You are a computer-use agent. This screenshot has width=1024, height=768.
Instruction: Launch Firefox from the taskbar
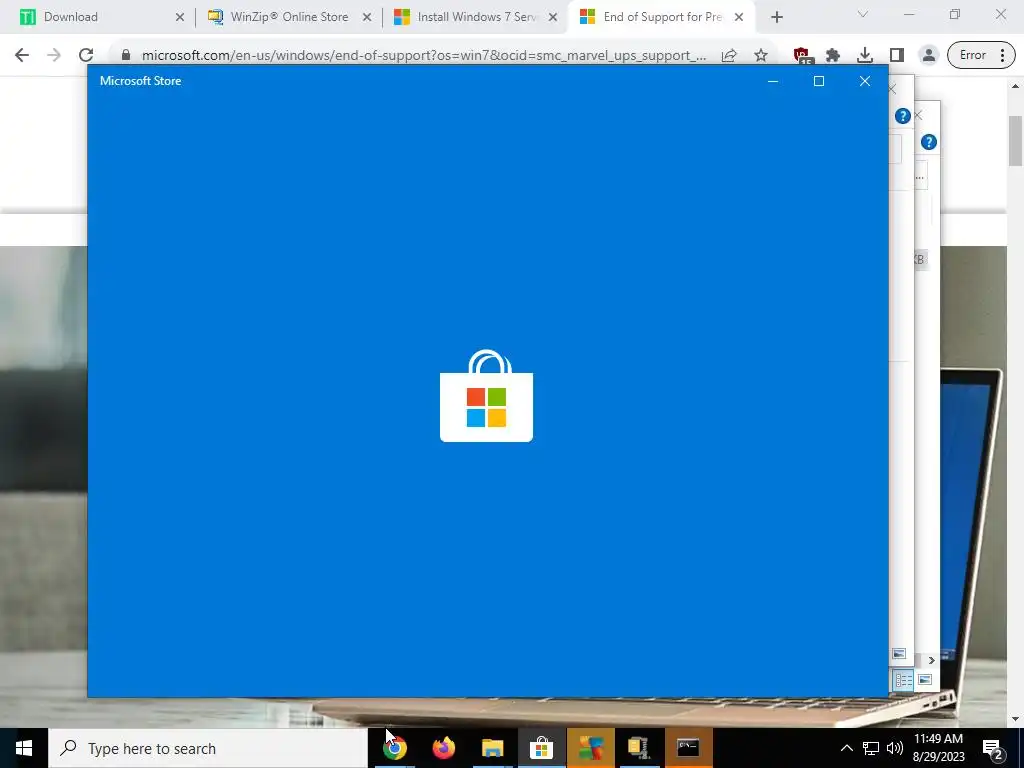[x=443, y=748]
